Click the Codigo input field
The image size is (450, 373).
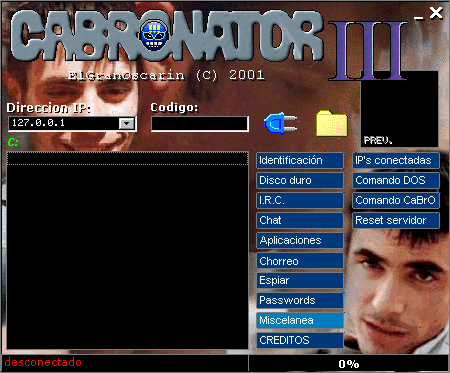click(200, 124)
